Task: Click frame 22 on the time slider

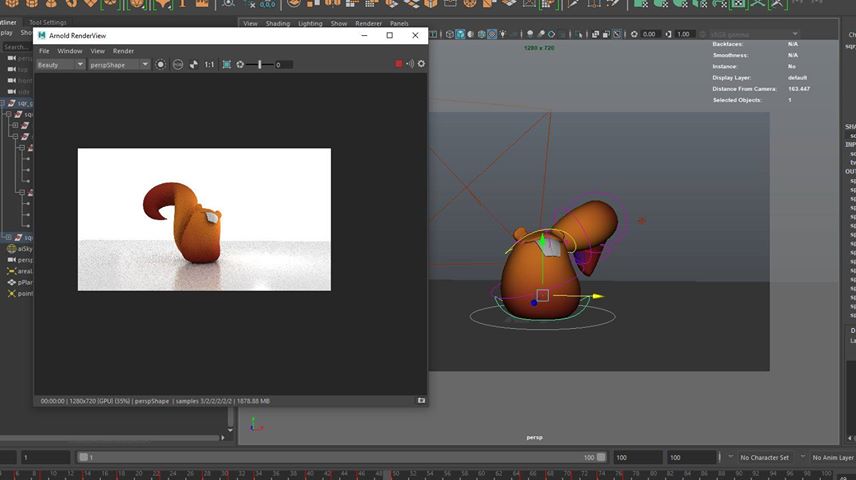Action: 157,473
